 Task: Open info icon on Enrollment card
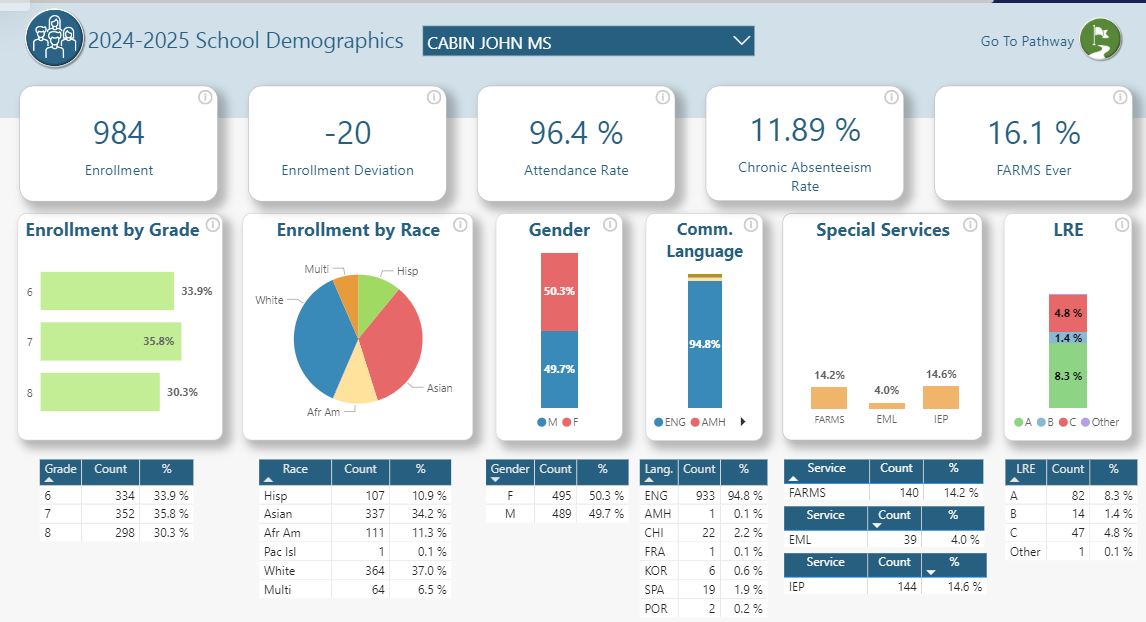click(x=205, y=97)
